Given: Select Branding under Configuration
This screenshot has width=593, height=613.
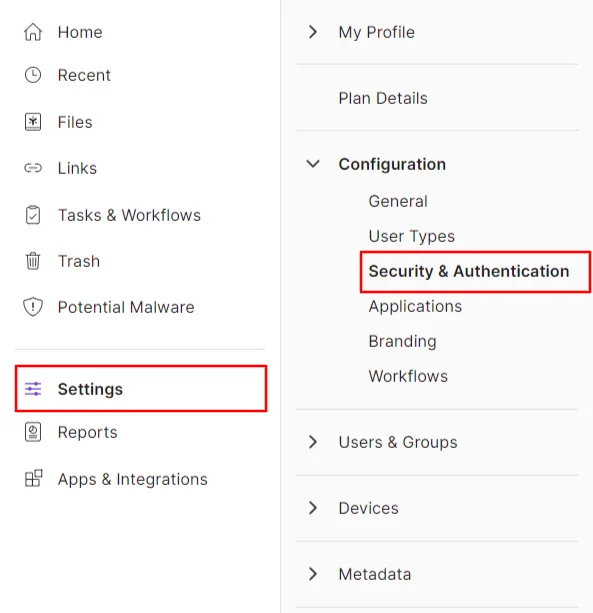Looking at the screenshot, I should pyautogui.click(x=403, y=341).
